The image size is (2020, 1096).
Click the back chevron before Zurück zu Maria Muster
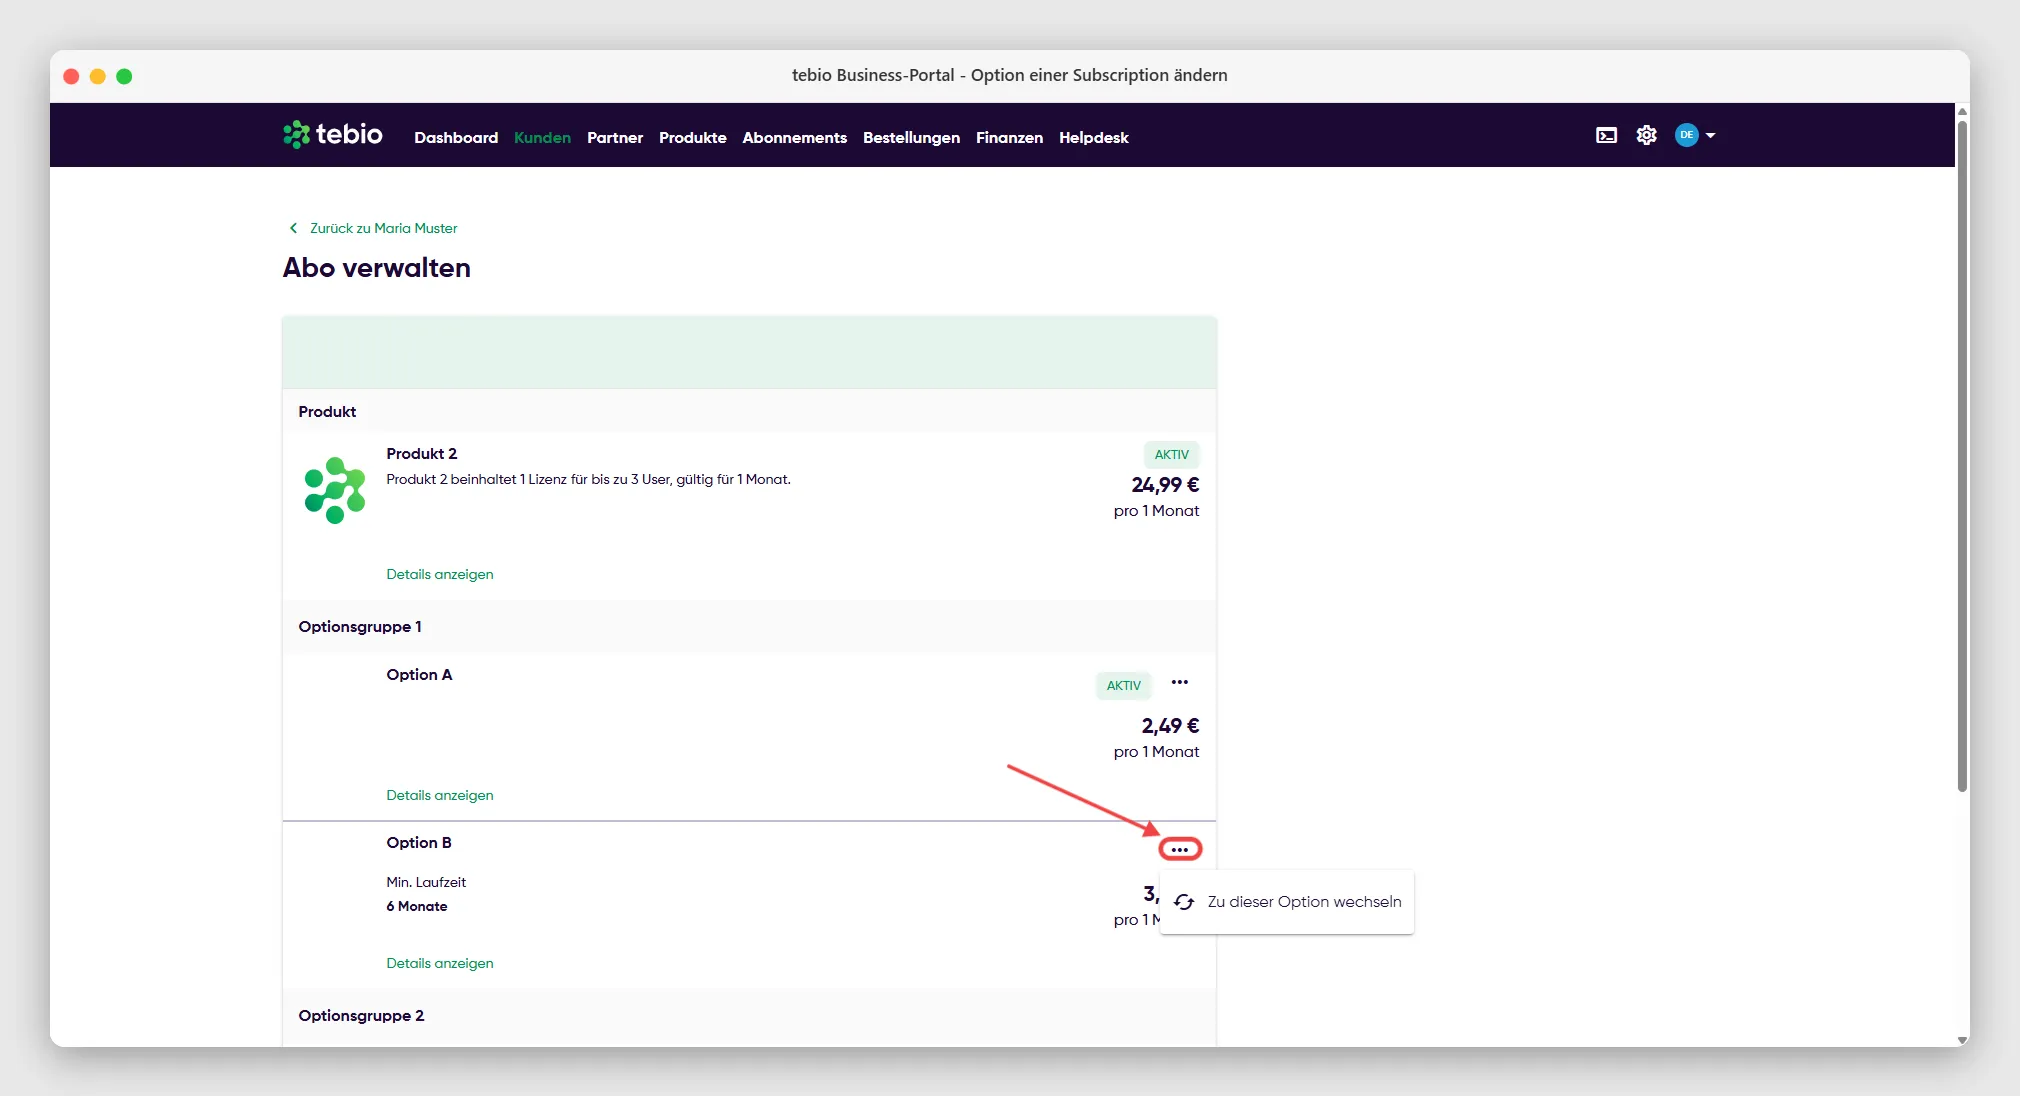(x=293, y=228)
